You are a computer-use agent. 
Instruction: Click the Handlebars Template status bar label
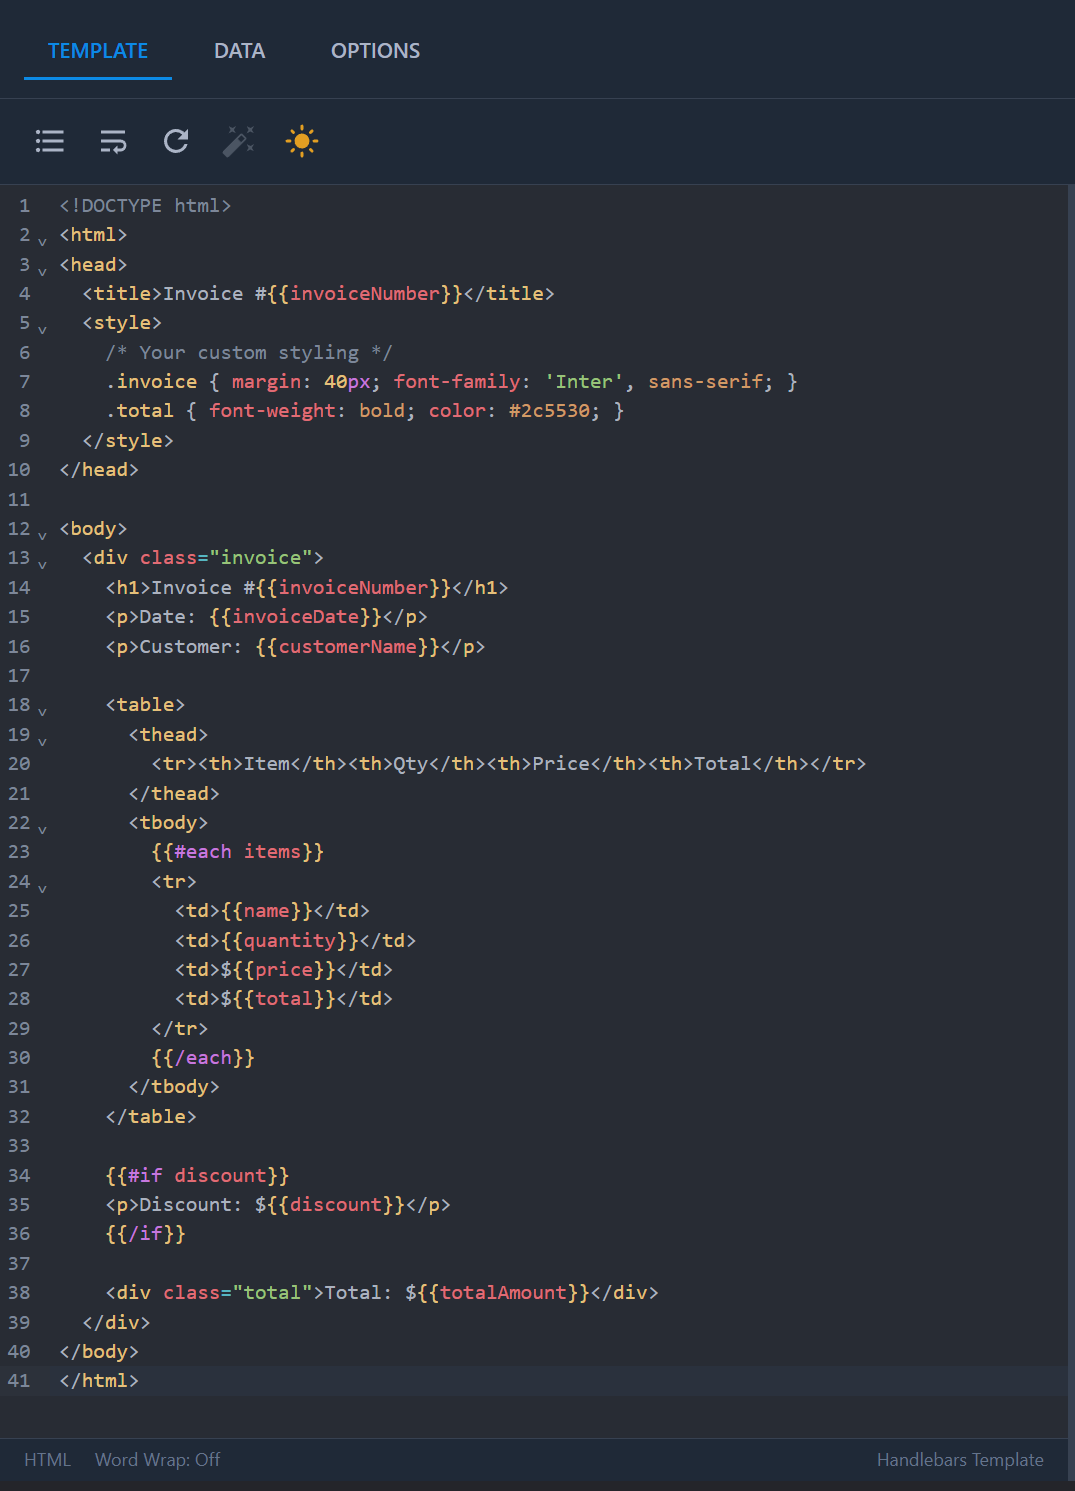959,1460
